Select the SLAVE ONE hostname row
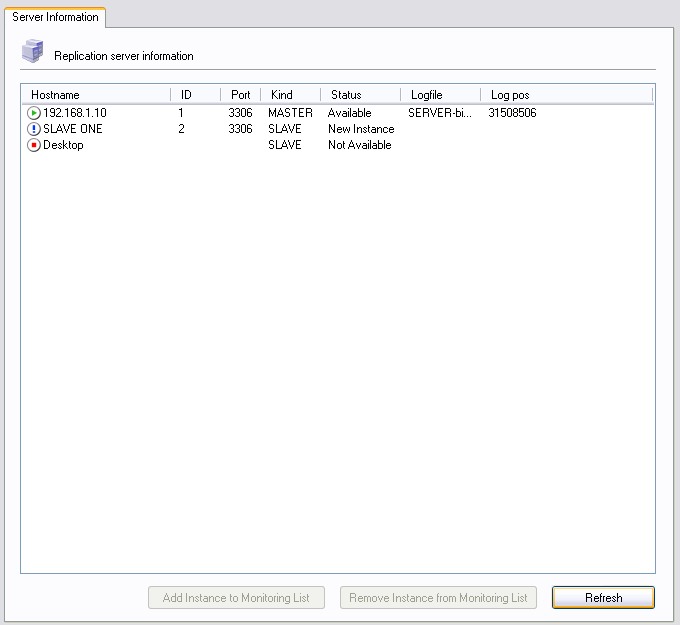This screenshot has width=680, height=625. [73, 129]
